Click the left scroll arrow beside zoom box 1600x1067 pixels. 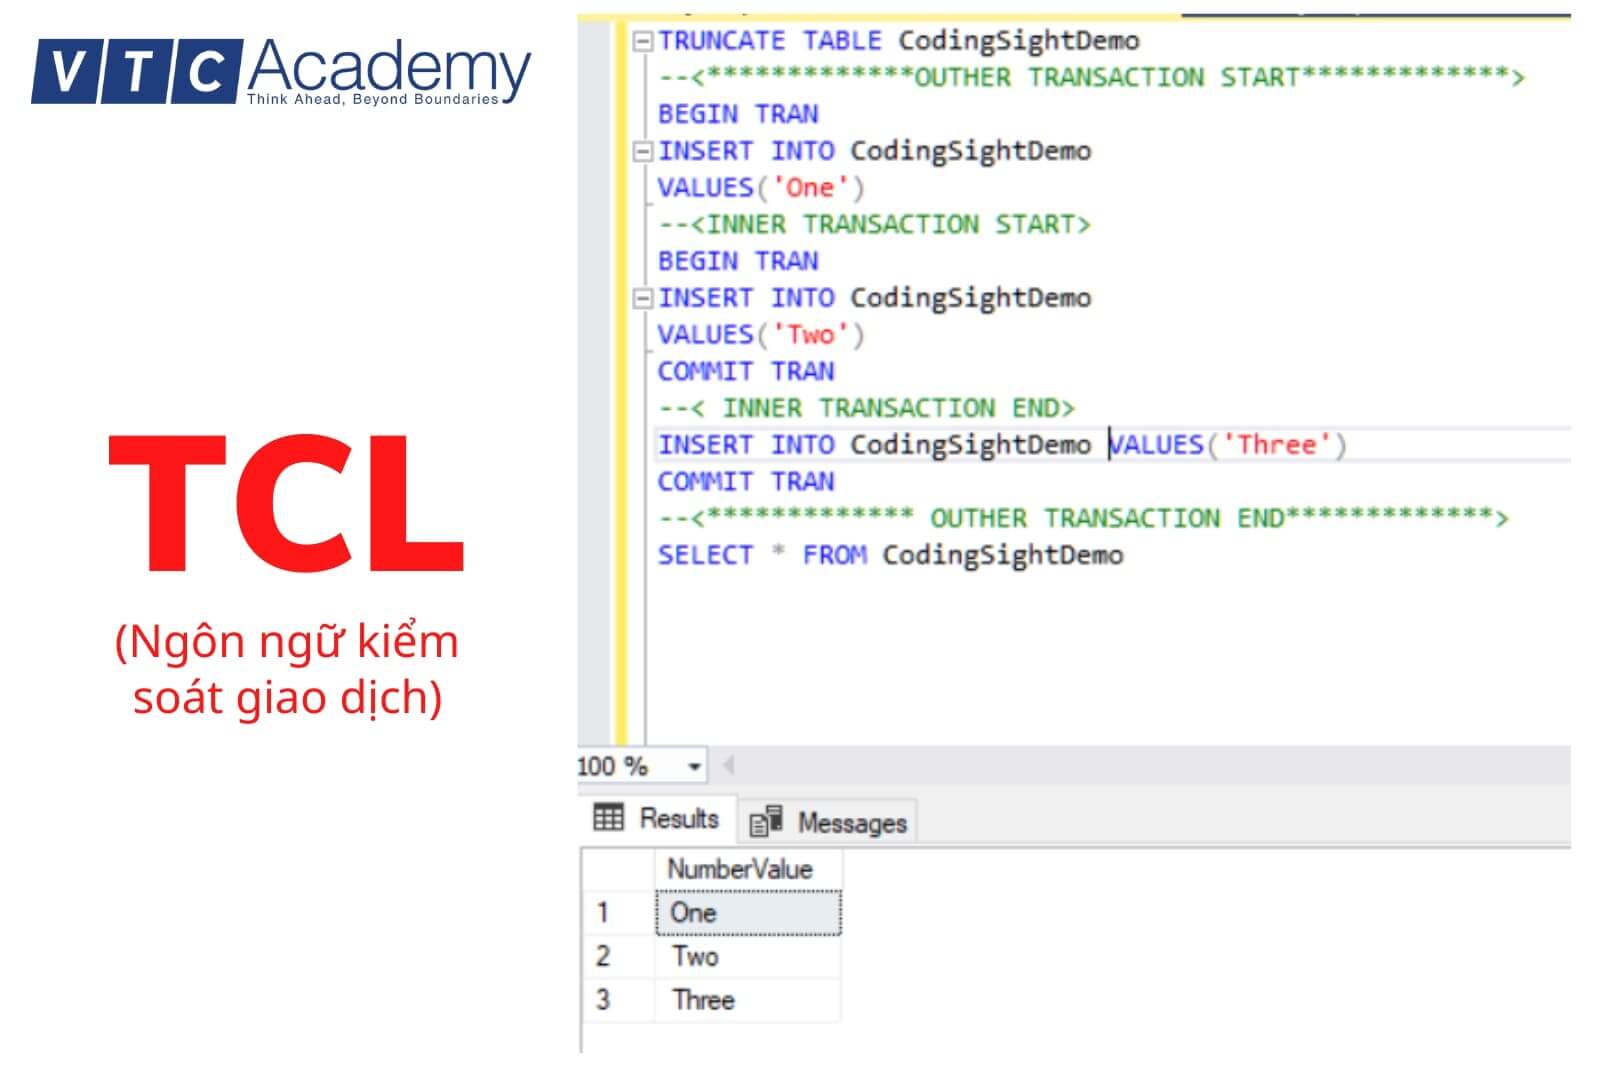tap(728, 766)
